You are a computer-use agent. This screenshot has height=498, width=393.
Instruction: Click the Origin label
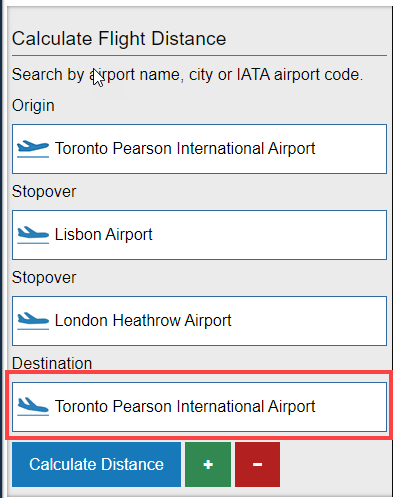(33, 106)
